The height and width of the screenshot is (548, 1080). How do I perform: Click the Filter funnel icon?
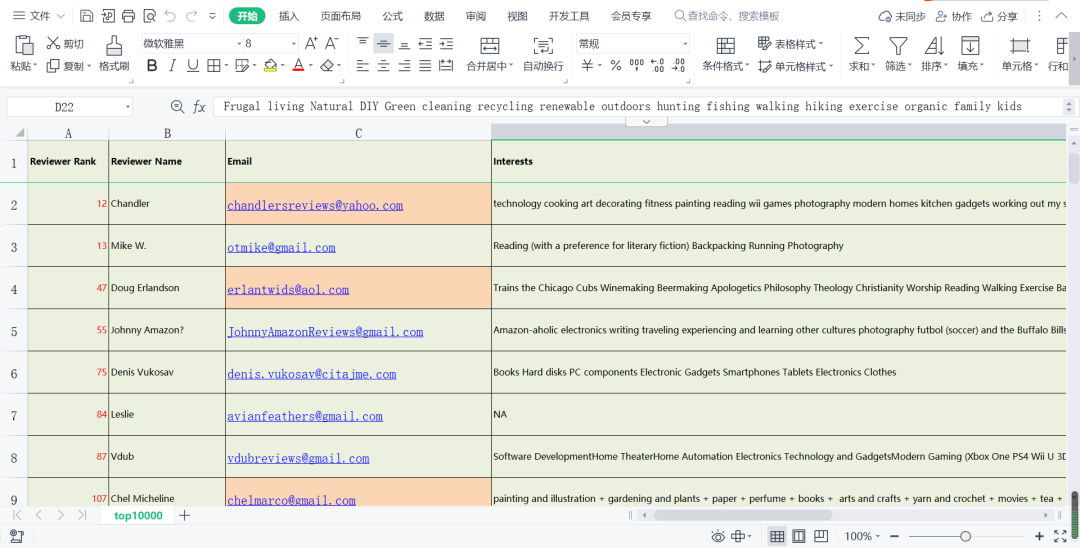tap(898, 45)
